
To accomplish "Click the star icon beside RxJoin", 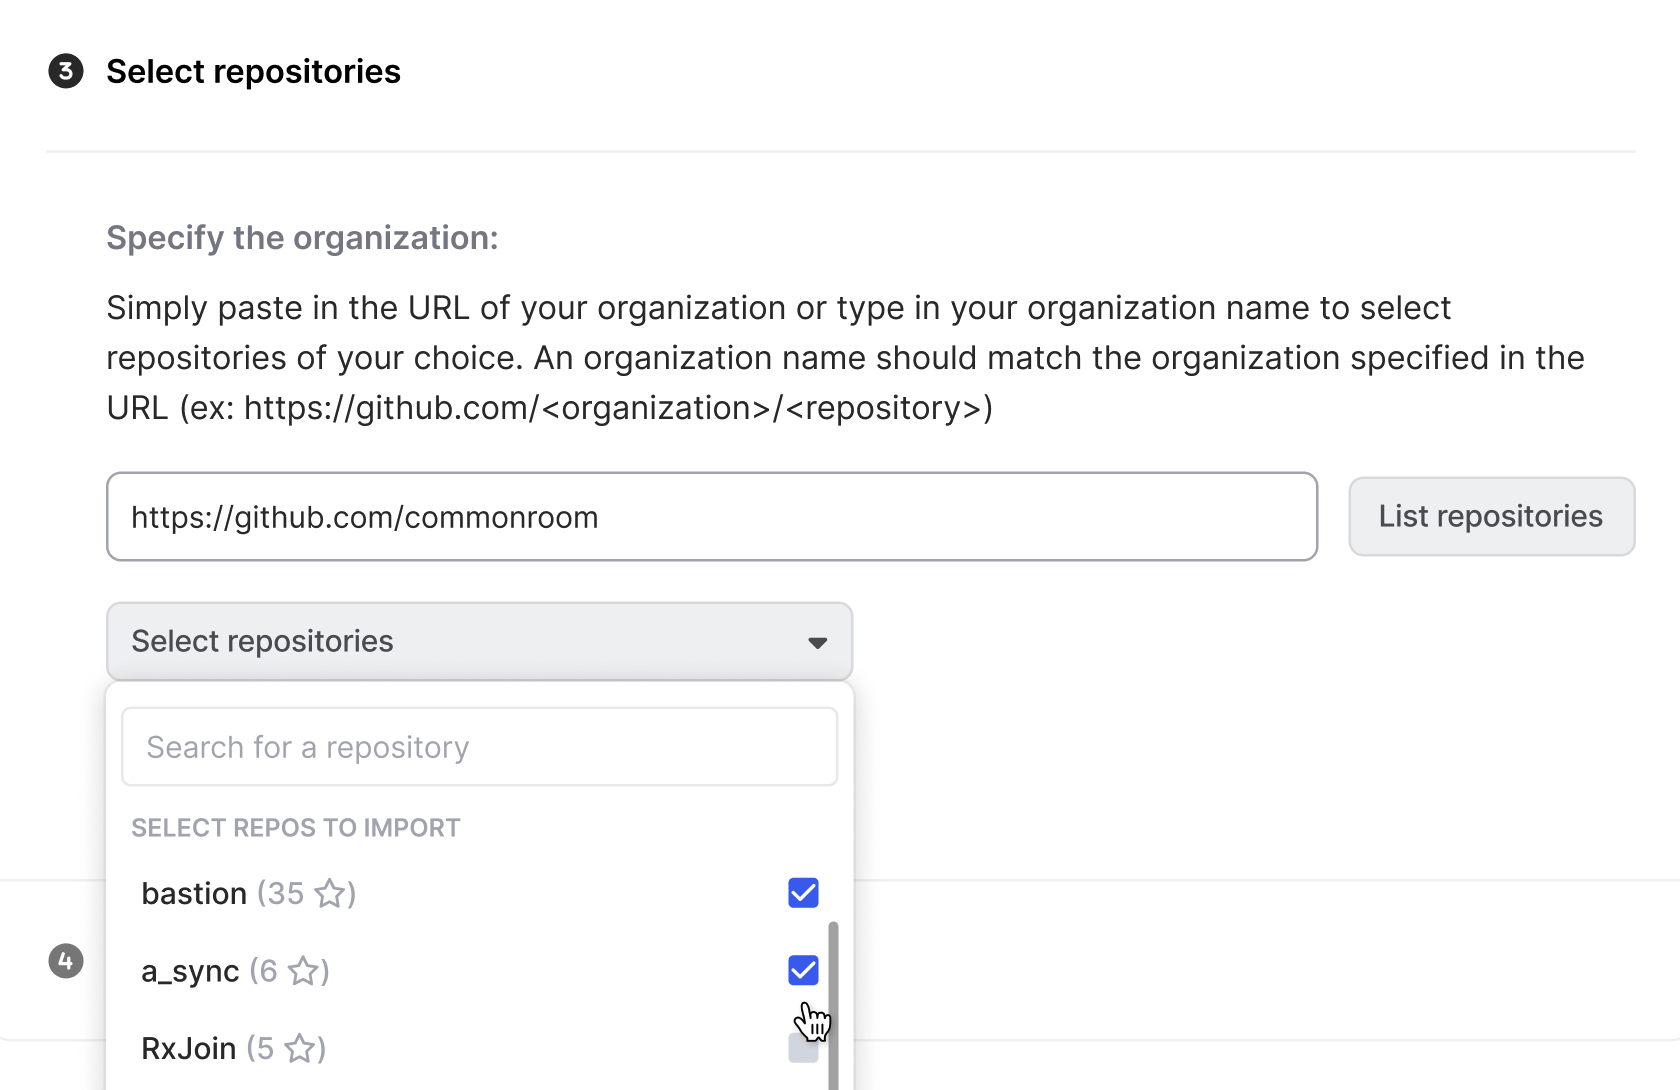I will [x=300, y=1048].
